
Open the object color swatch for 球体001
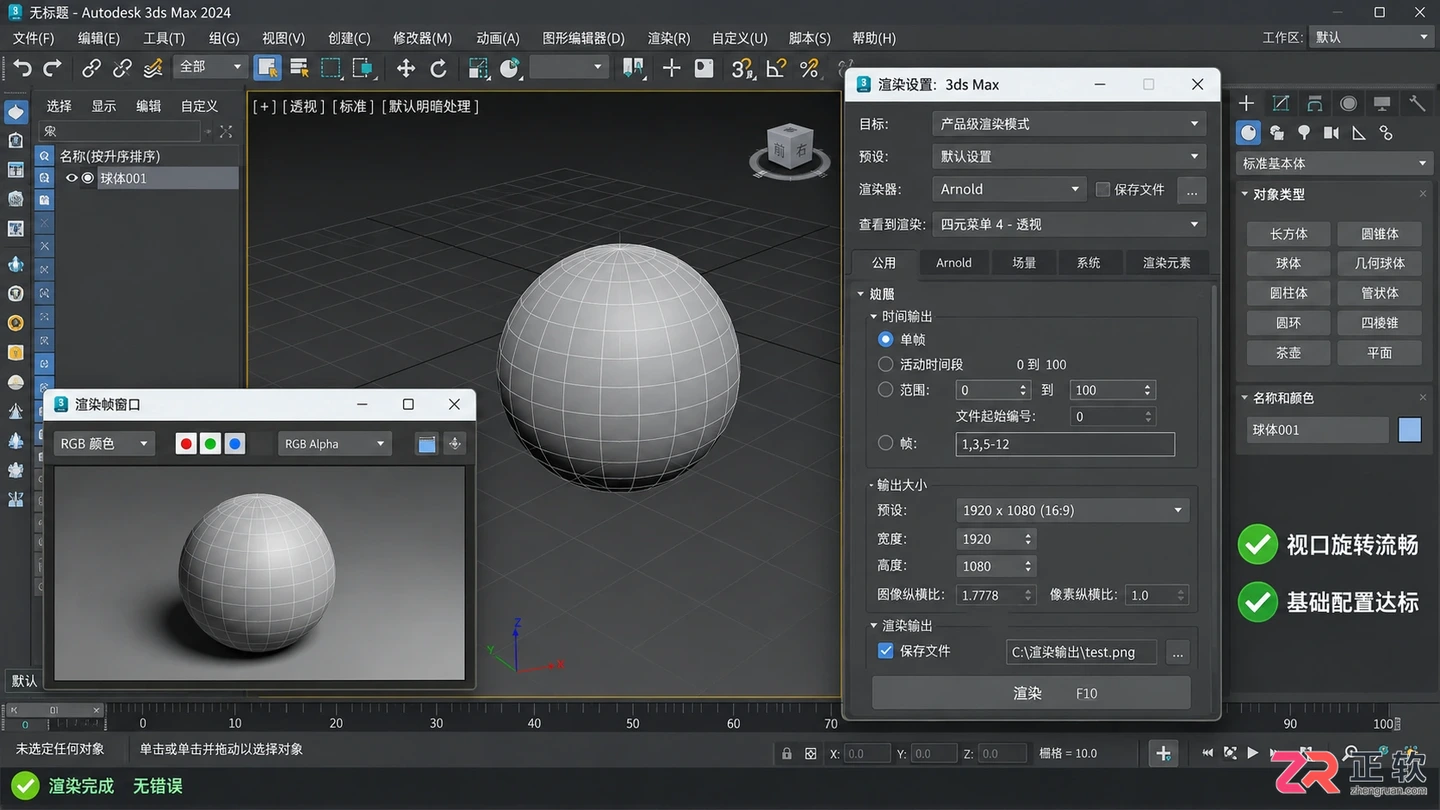coord(1410,430)
